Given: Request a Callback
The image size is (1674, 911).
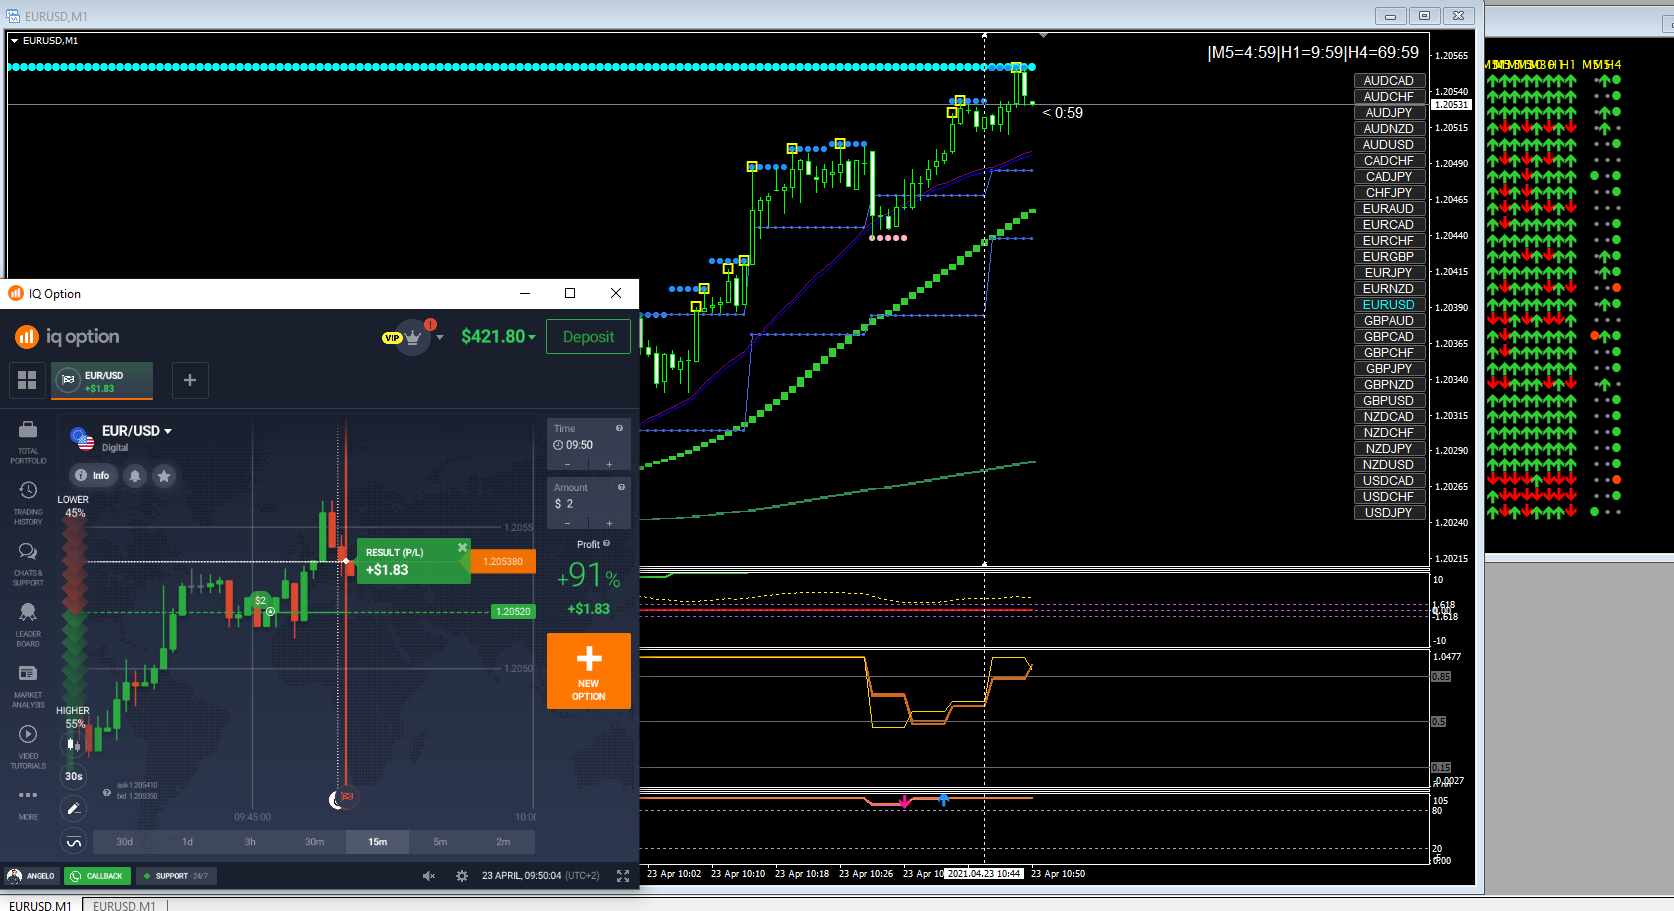Looking at the screenshot, I should [97, 876].
